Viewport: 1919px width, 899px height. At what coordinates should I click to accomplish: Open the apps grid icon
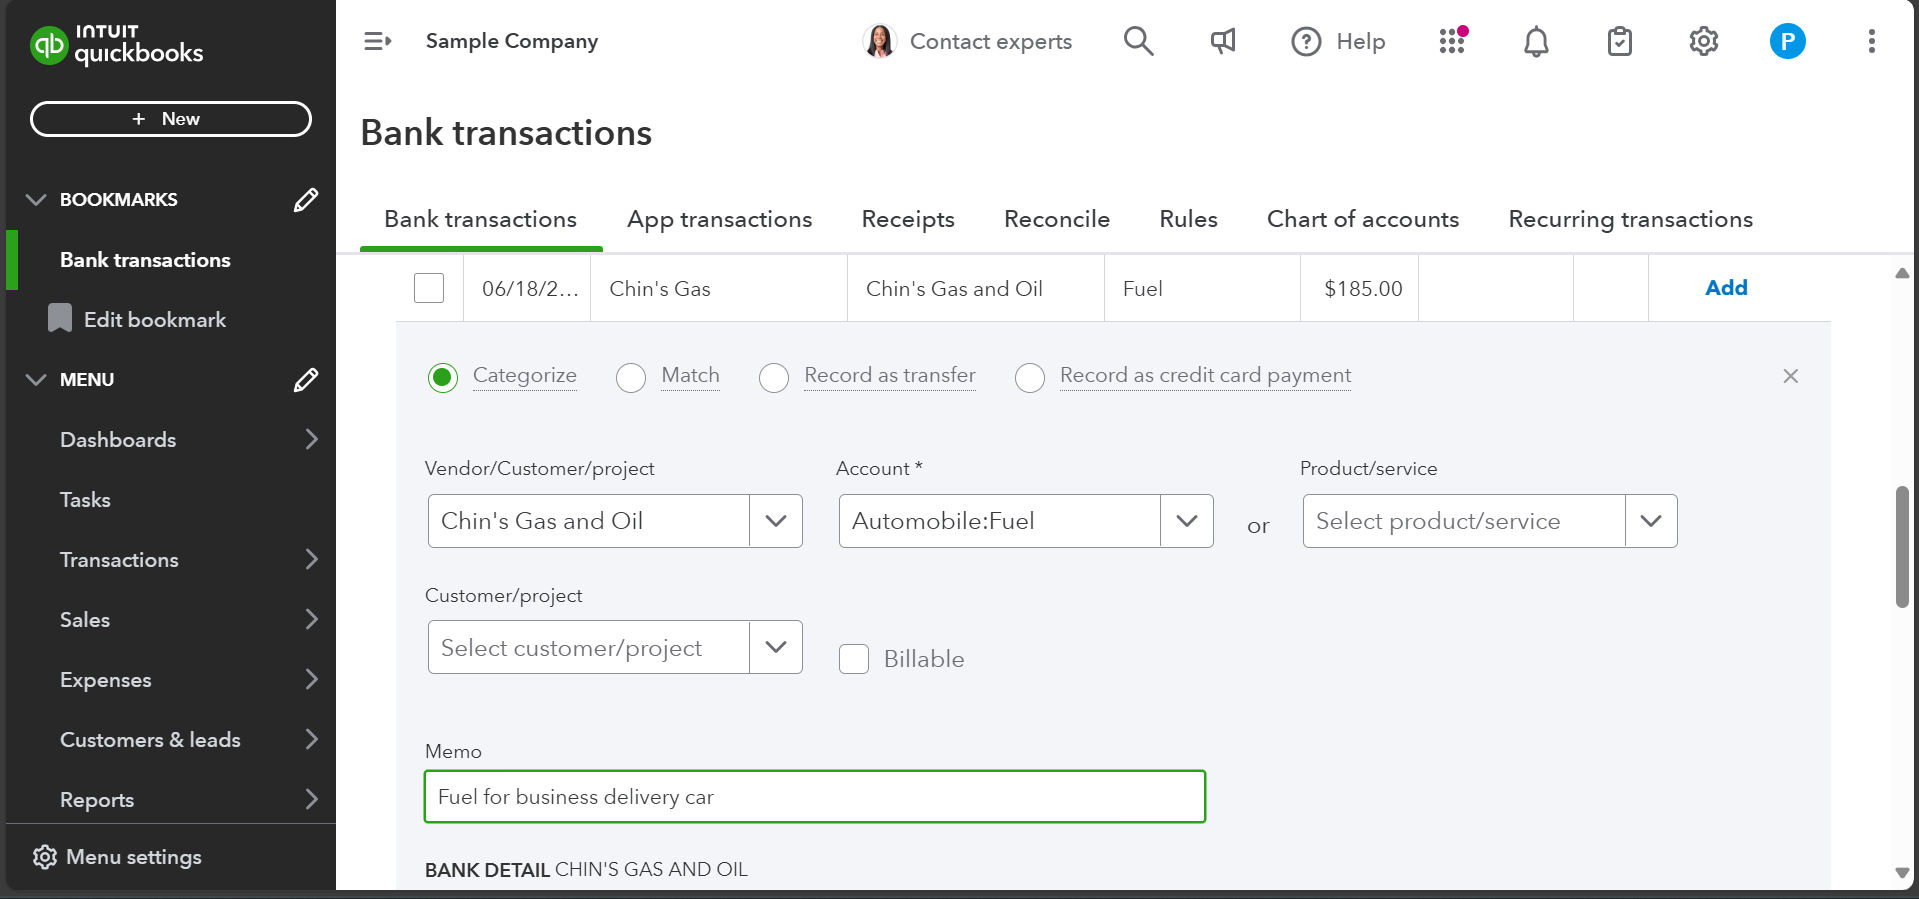click(x=1452, y=41)
